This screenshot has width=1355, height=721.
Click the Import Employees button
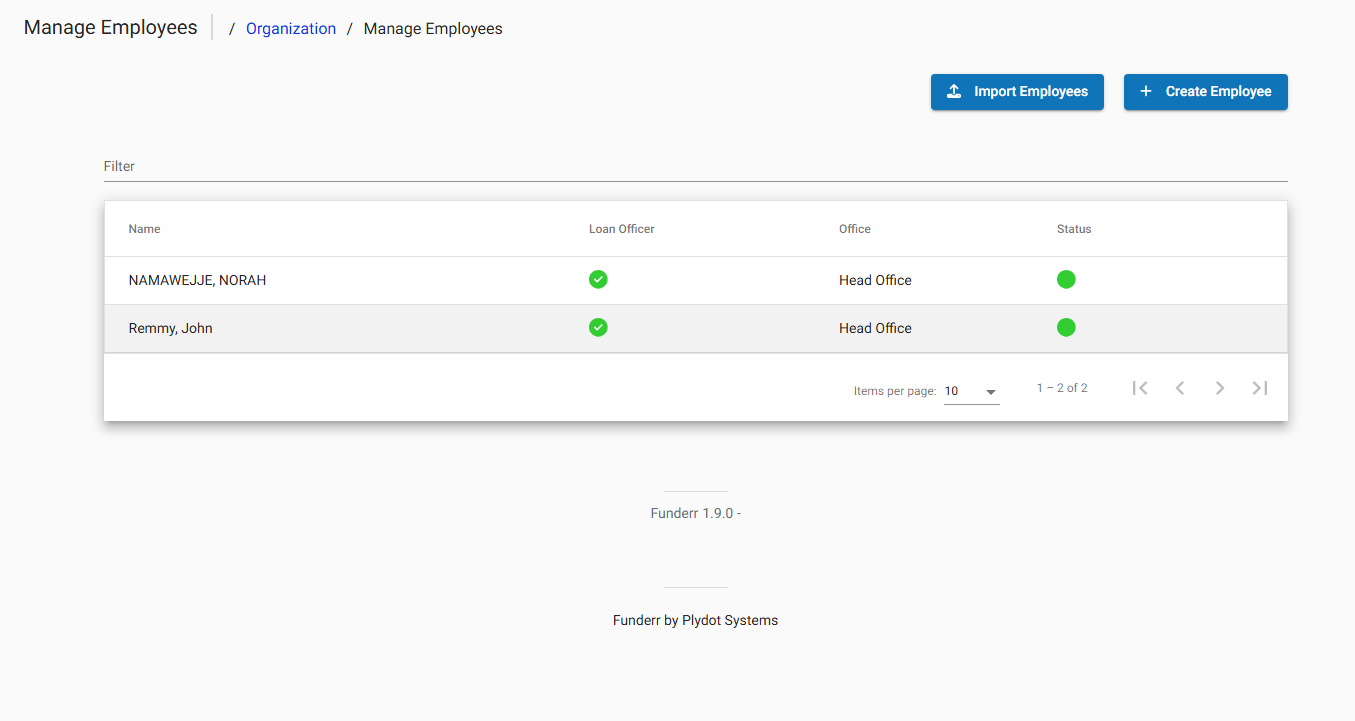tap(1017, 91)
